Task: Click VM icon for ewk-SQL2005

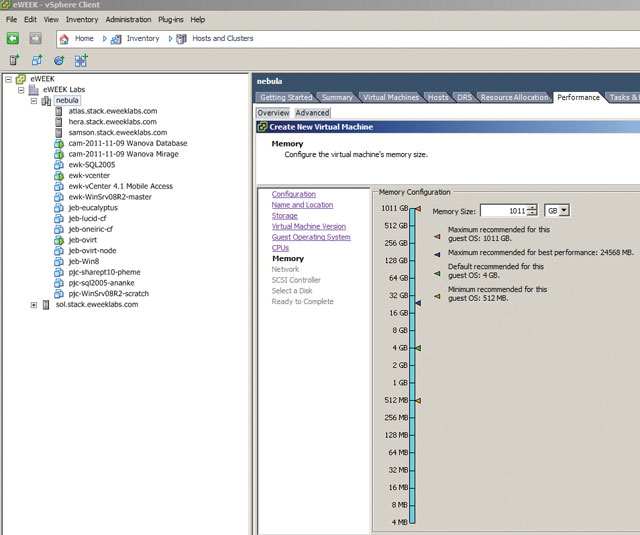Action: 59,165
